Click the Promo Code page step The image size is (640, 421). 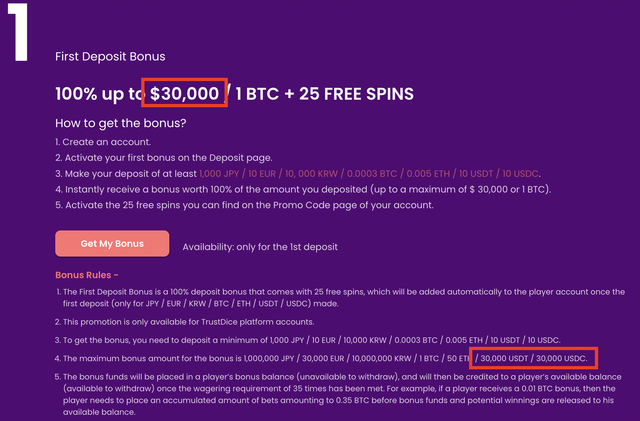tap(244, 205)
